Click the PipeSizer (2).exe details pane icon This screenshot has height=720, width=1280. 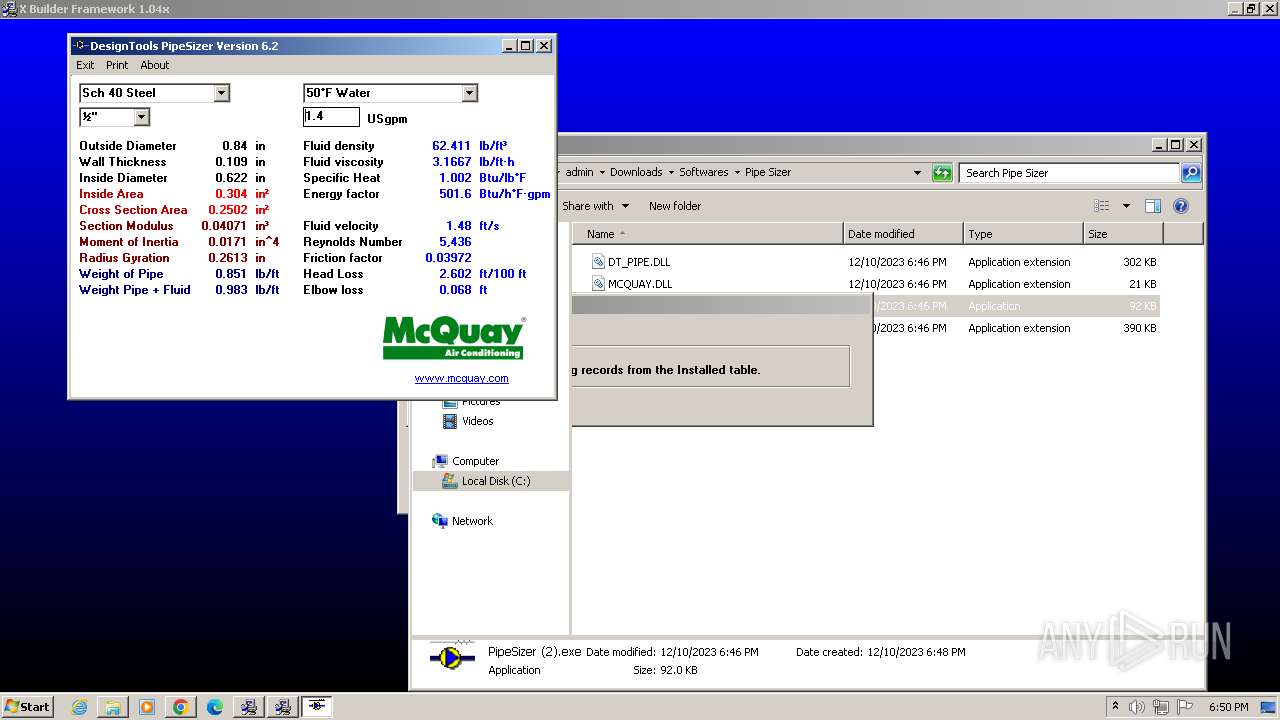click(452, 657)
